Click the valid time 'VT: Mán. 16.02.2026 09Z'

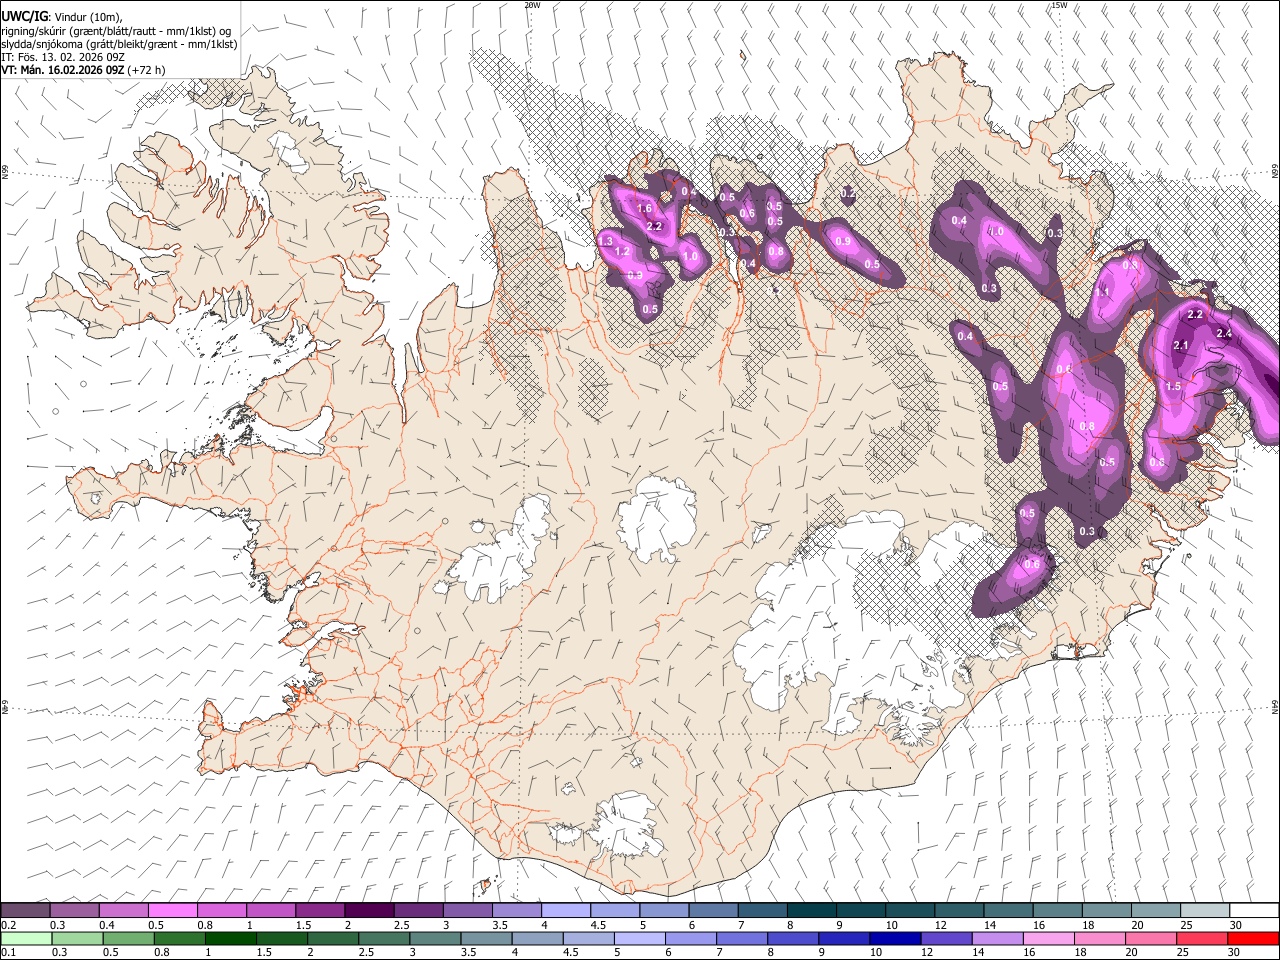(62, 70)
